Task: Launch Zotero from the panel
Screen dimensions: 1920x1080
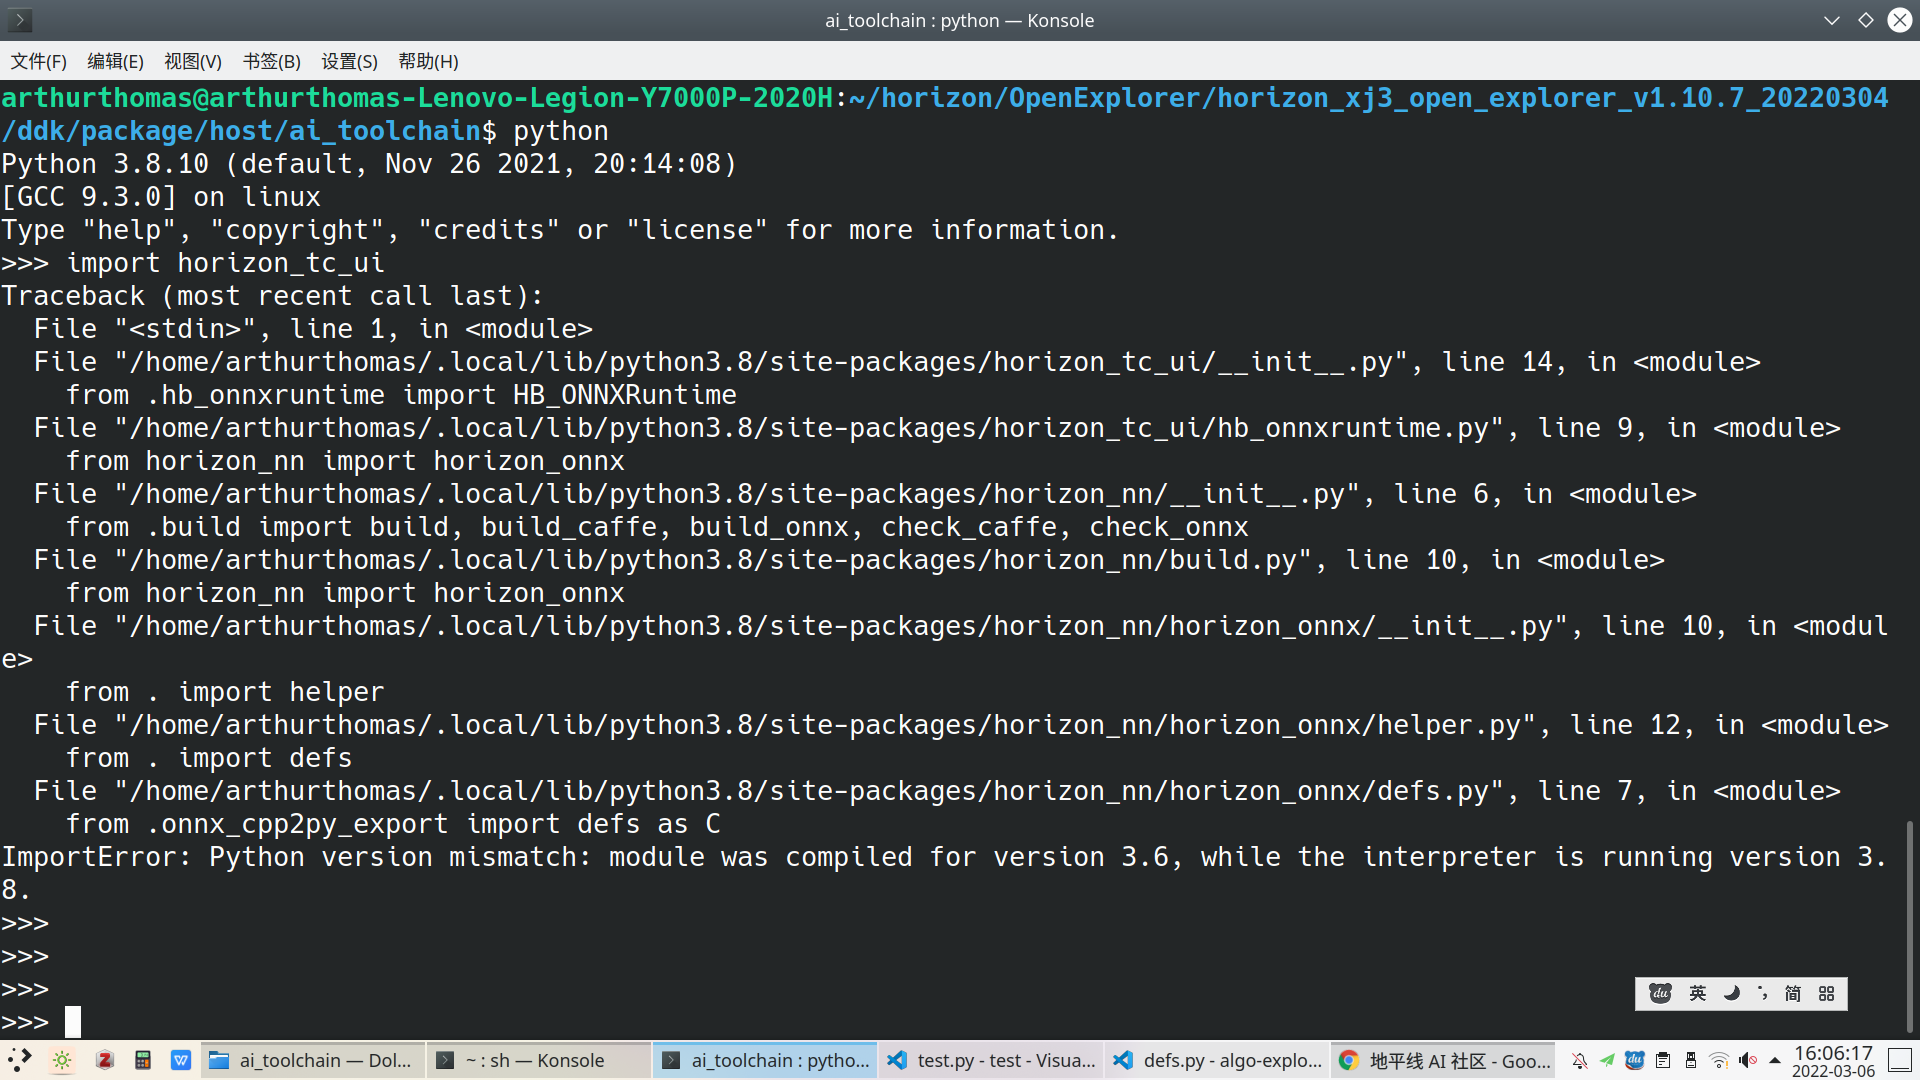Action: pos(104,1060)
